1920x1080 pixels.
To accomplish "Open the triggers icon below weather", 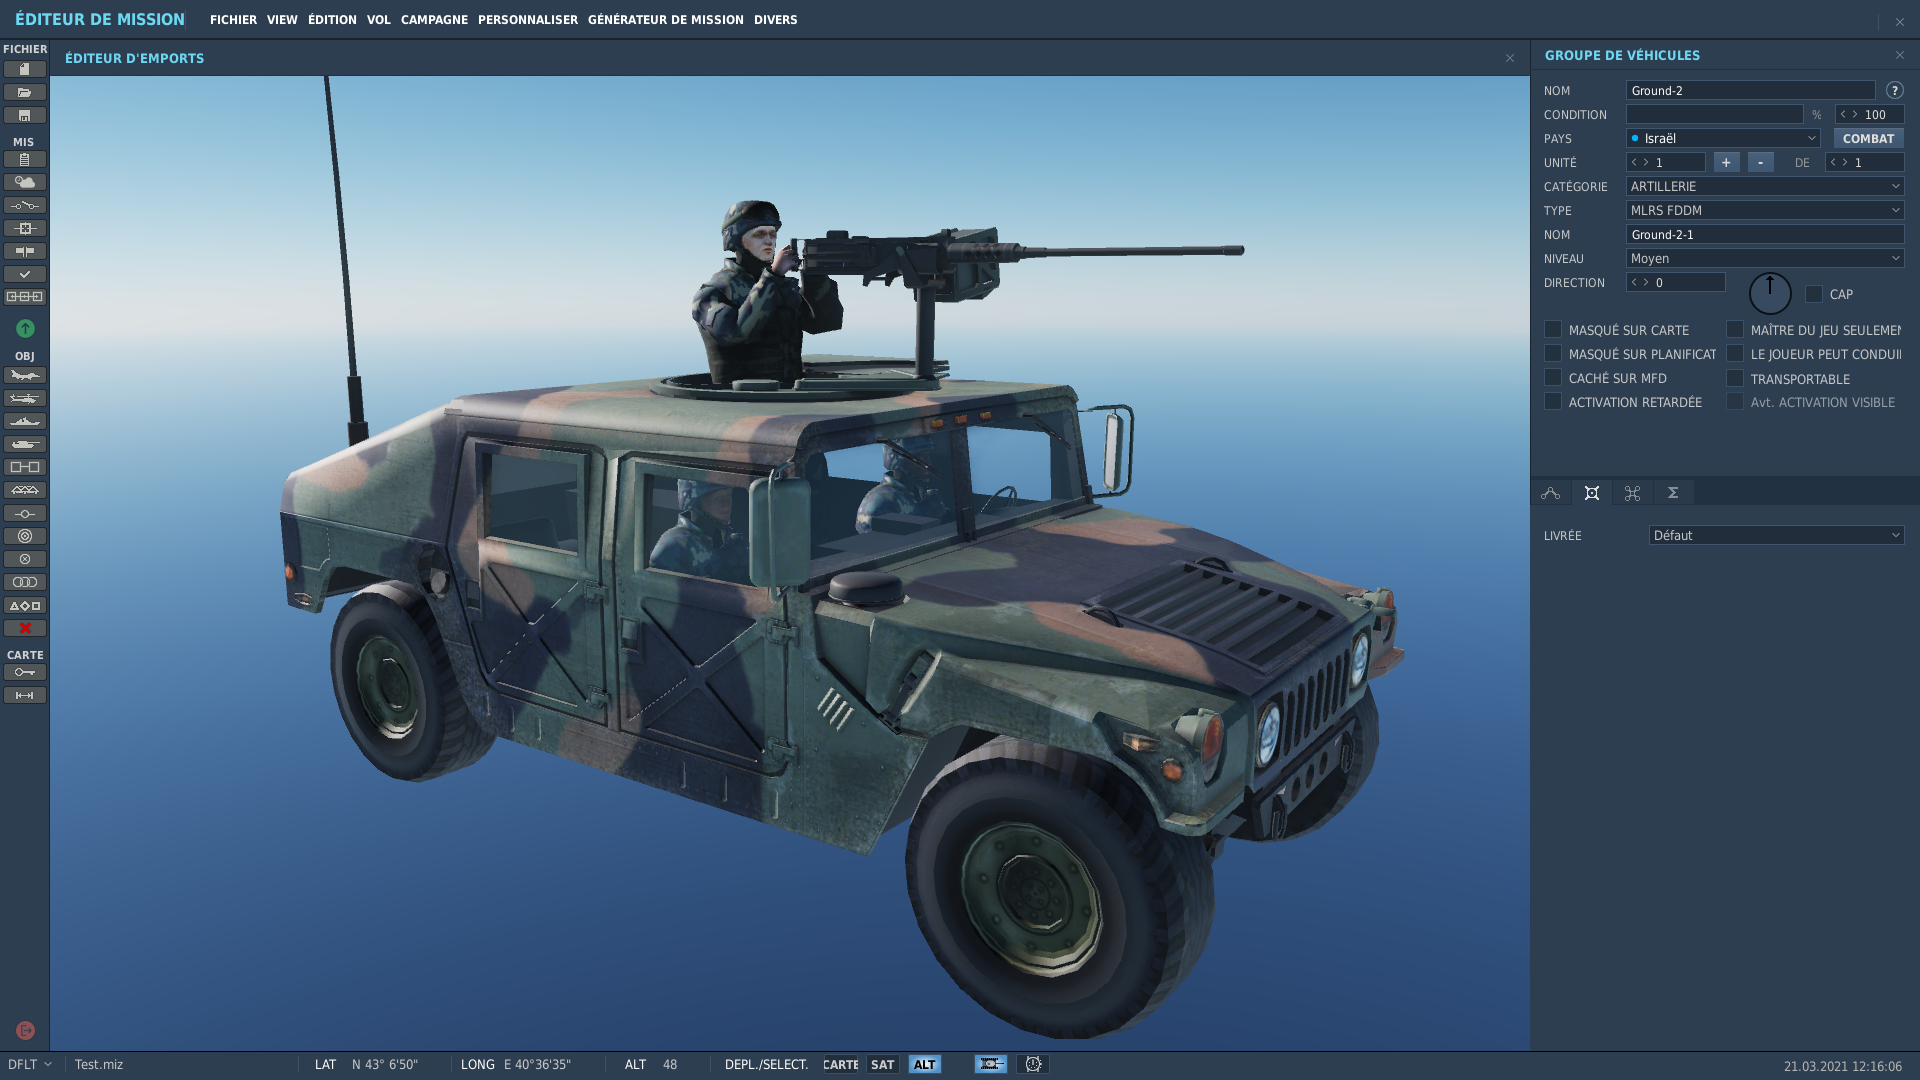I will pyautogui.click(x=25, y=205).
